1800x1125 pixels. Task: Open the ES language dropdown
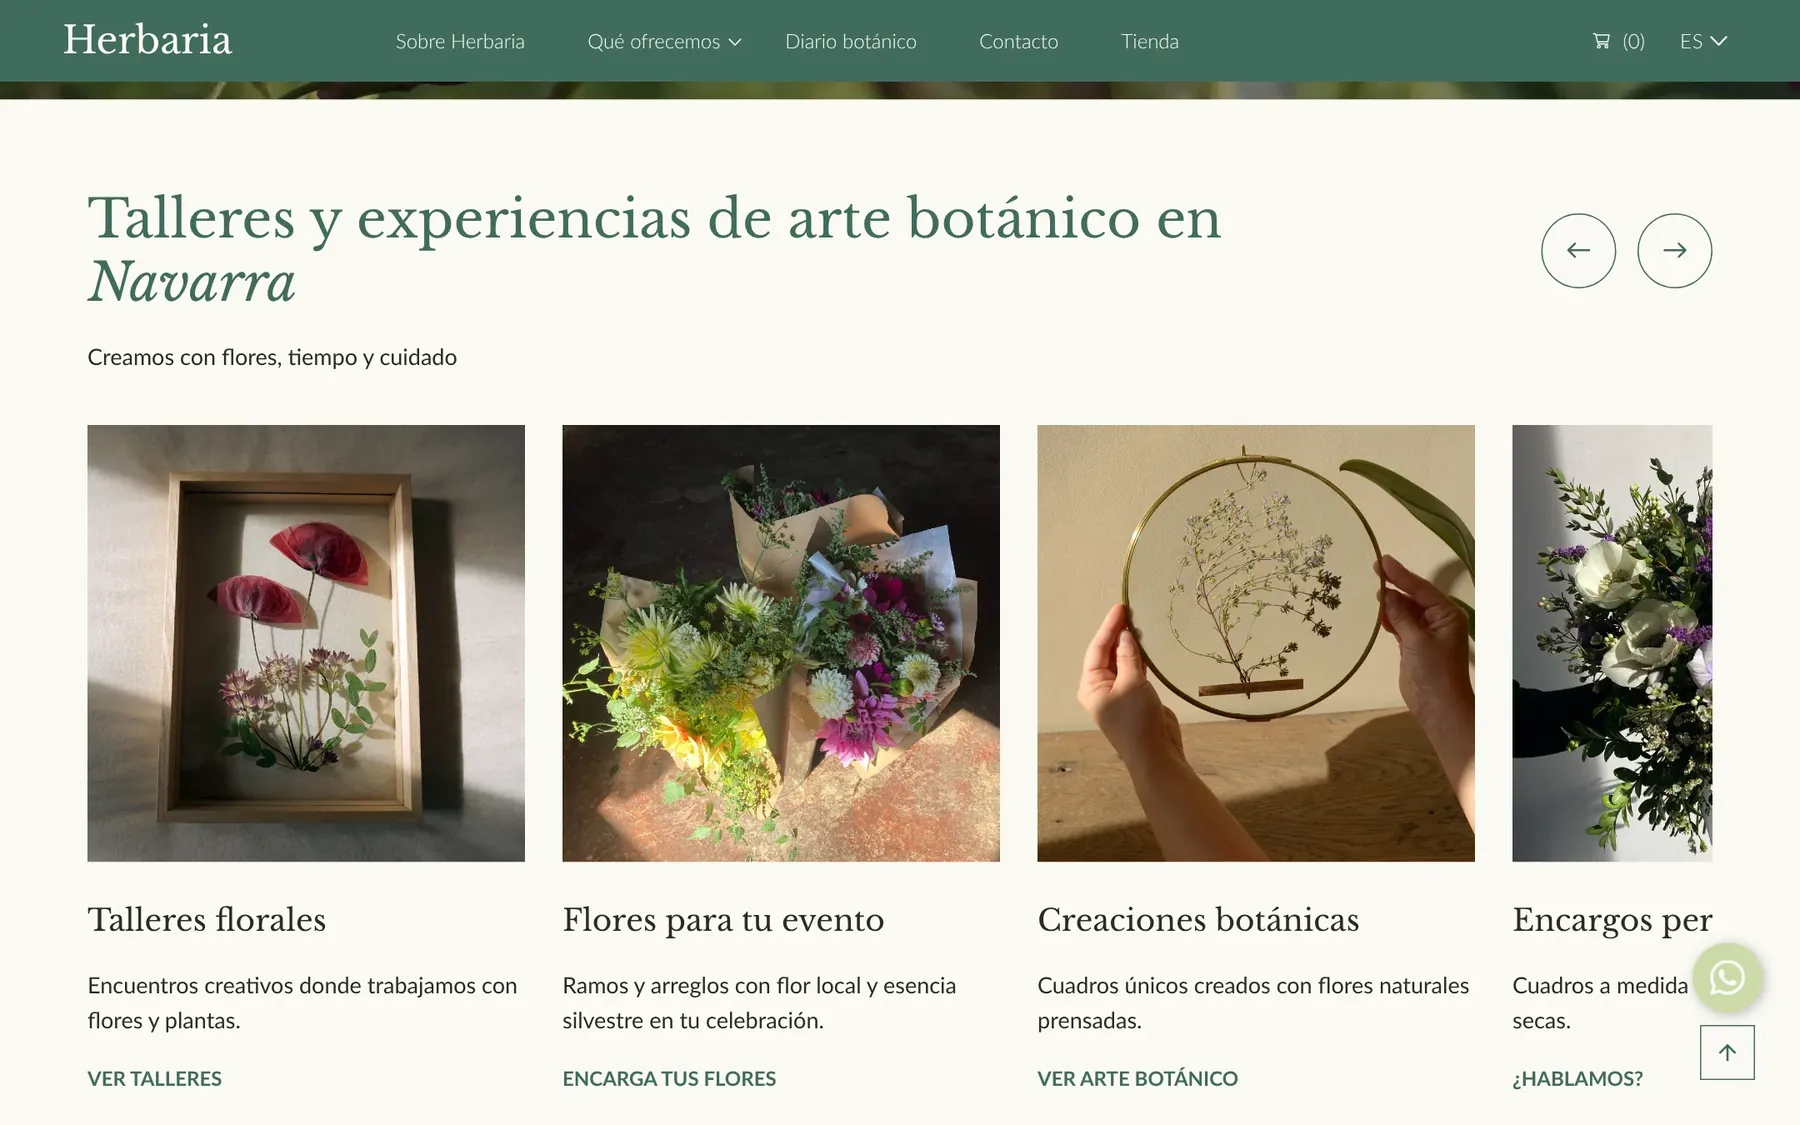pyautogui.click(x=1703, y=41)
